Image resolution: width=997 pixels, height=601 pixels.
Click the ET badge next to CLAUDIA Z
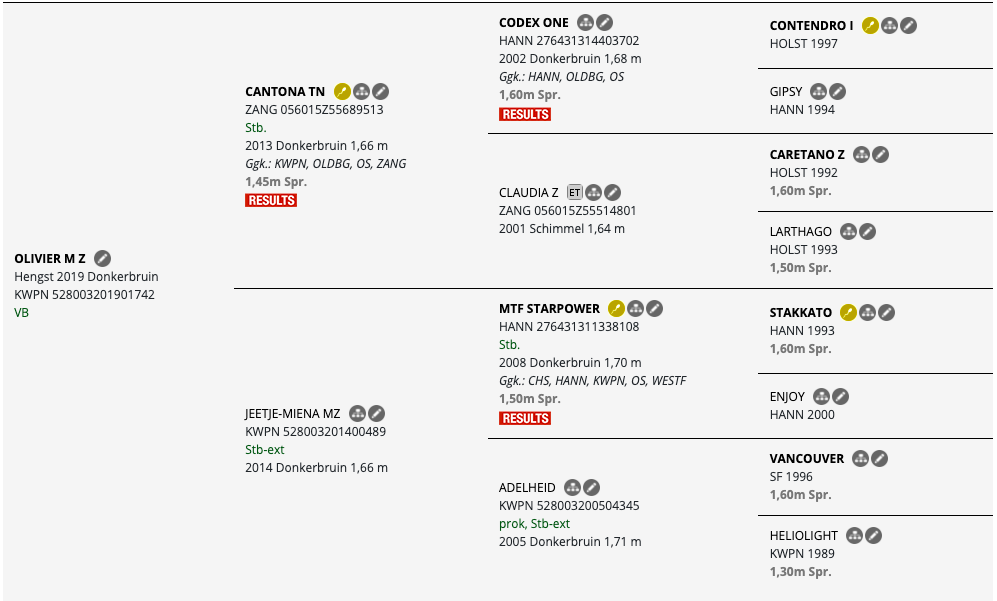pyautogui.click(x=575, y=192)
